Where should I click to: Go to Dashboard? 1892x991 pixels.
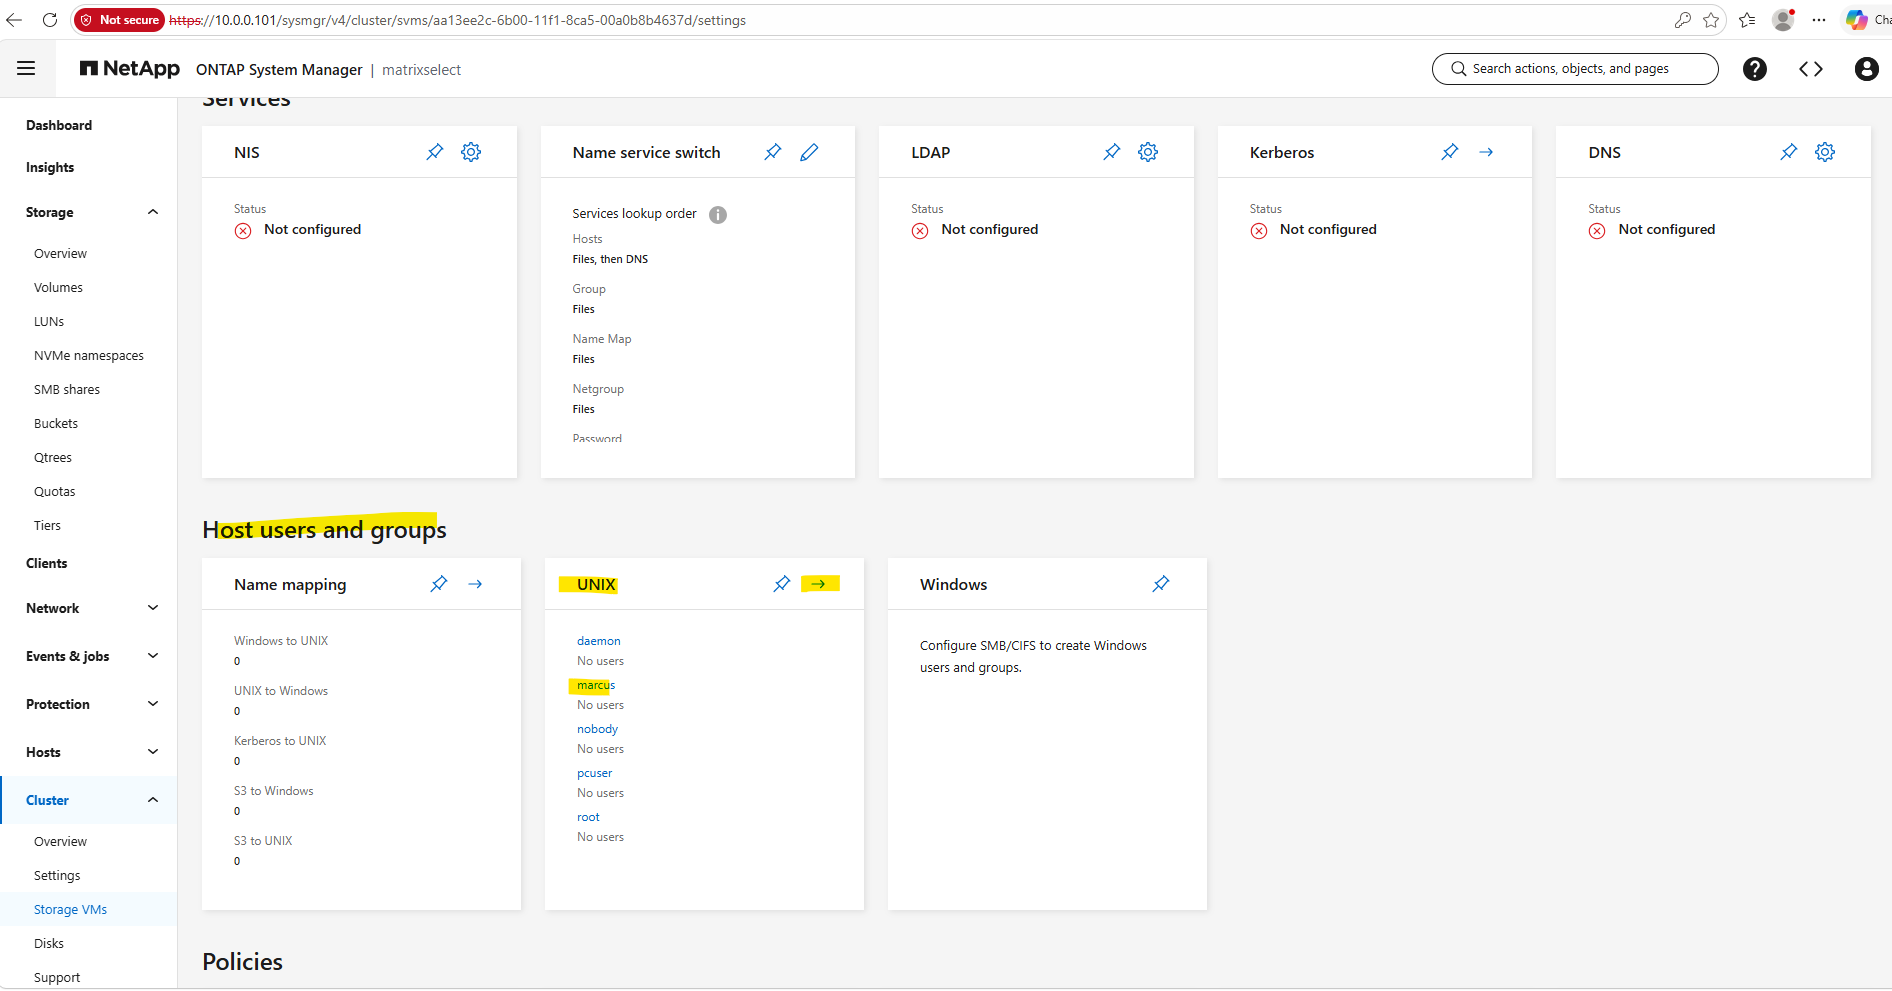pos(59,125)
